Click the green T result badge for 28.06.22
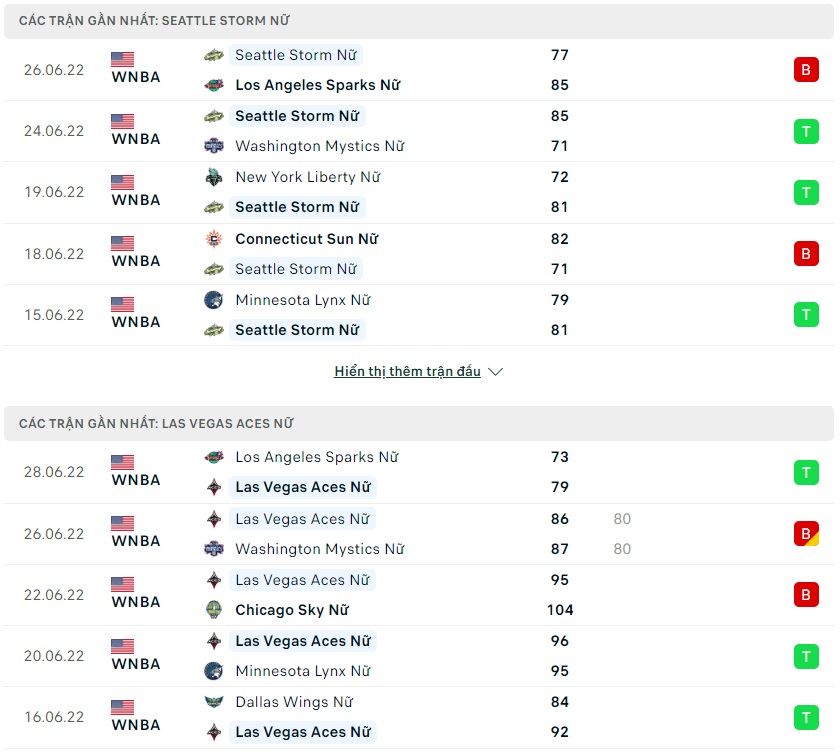Image resolution: width=840 pixels, height=753 pixels. coord(806,472)
